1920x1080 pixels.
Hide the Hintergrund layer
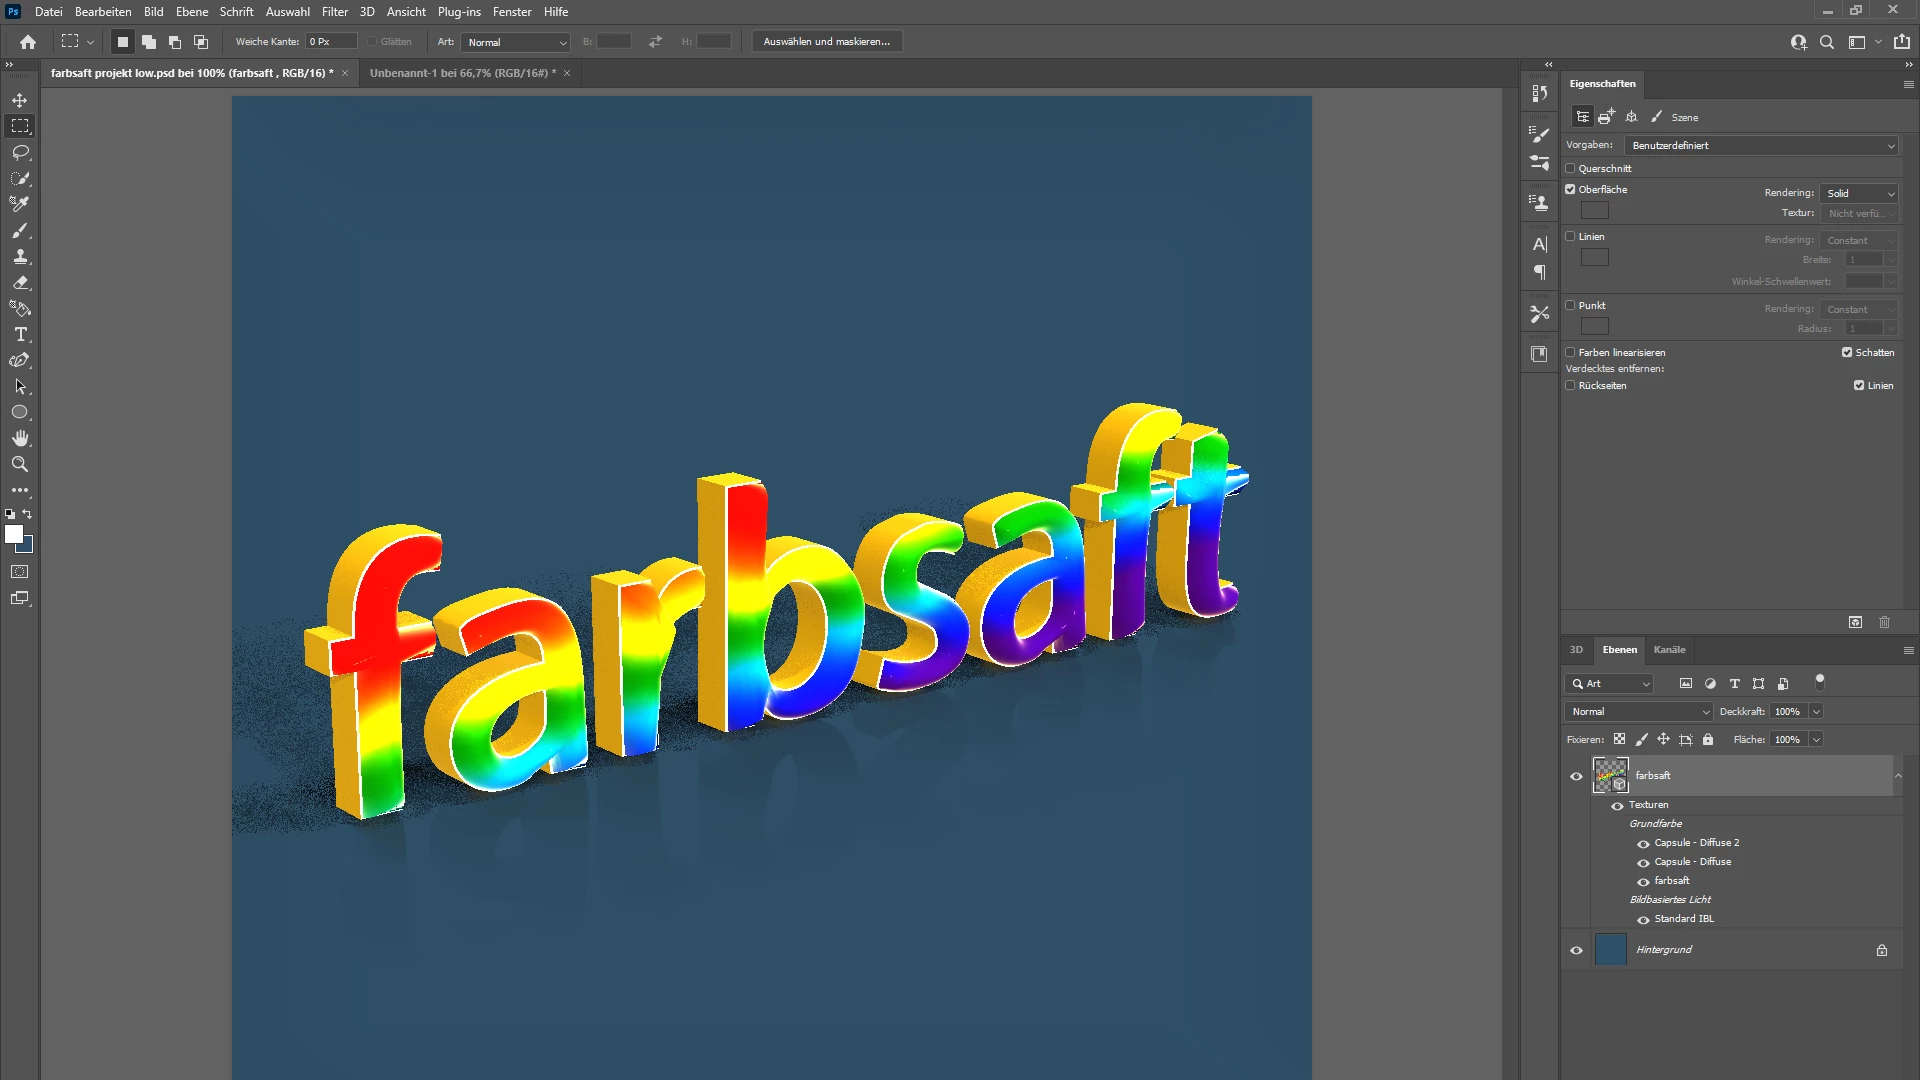point(1576,950)
